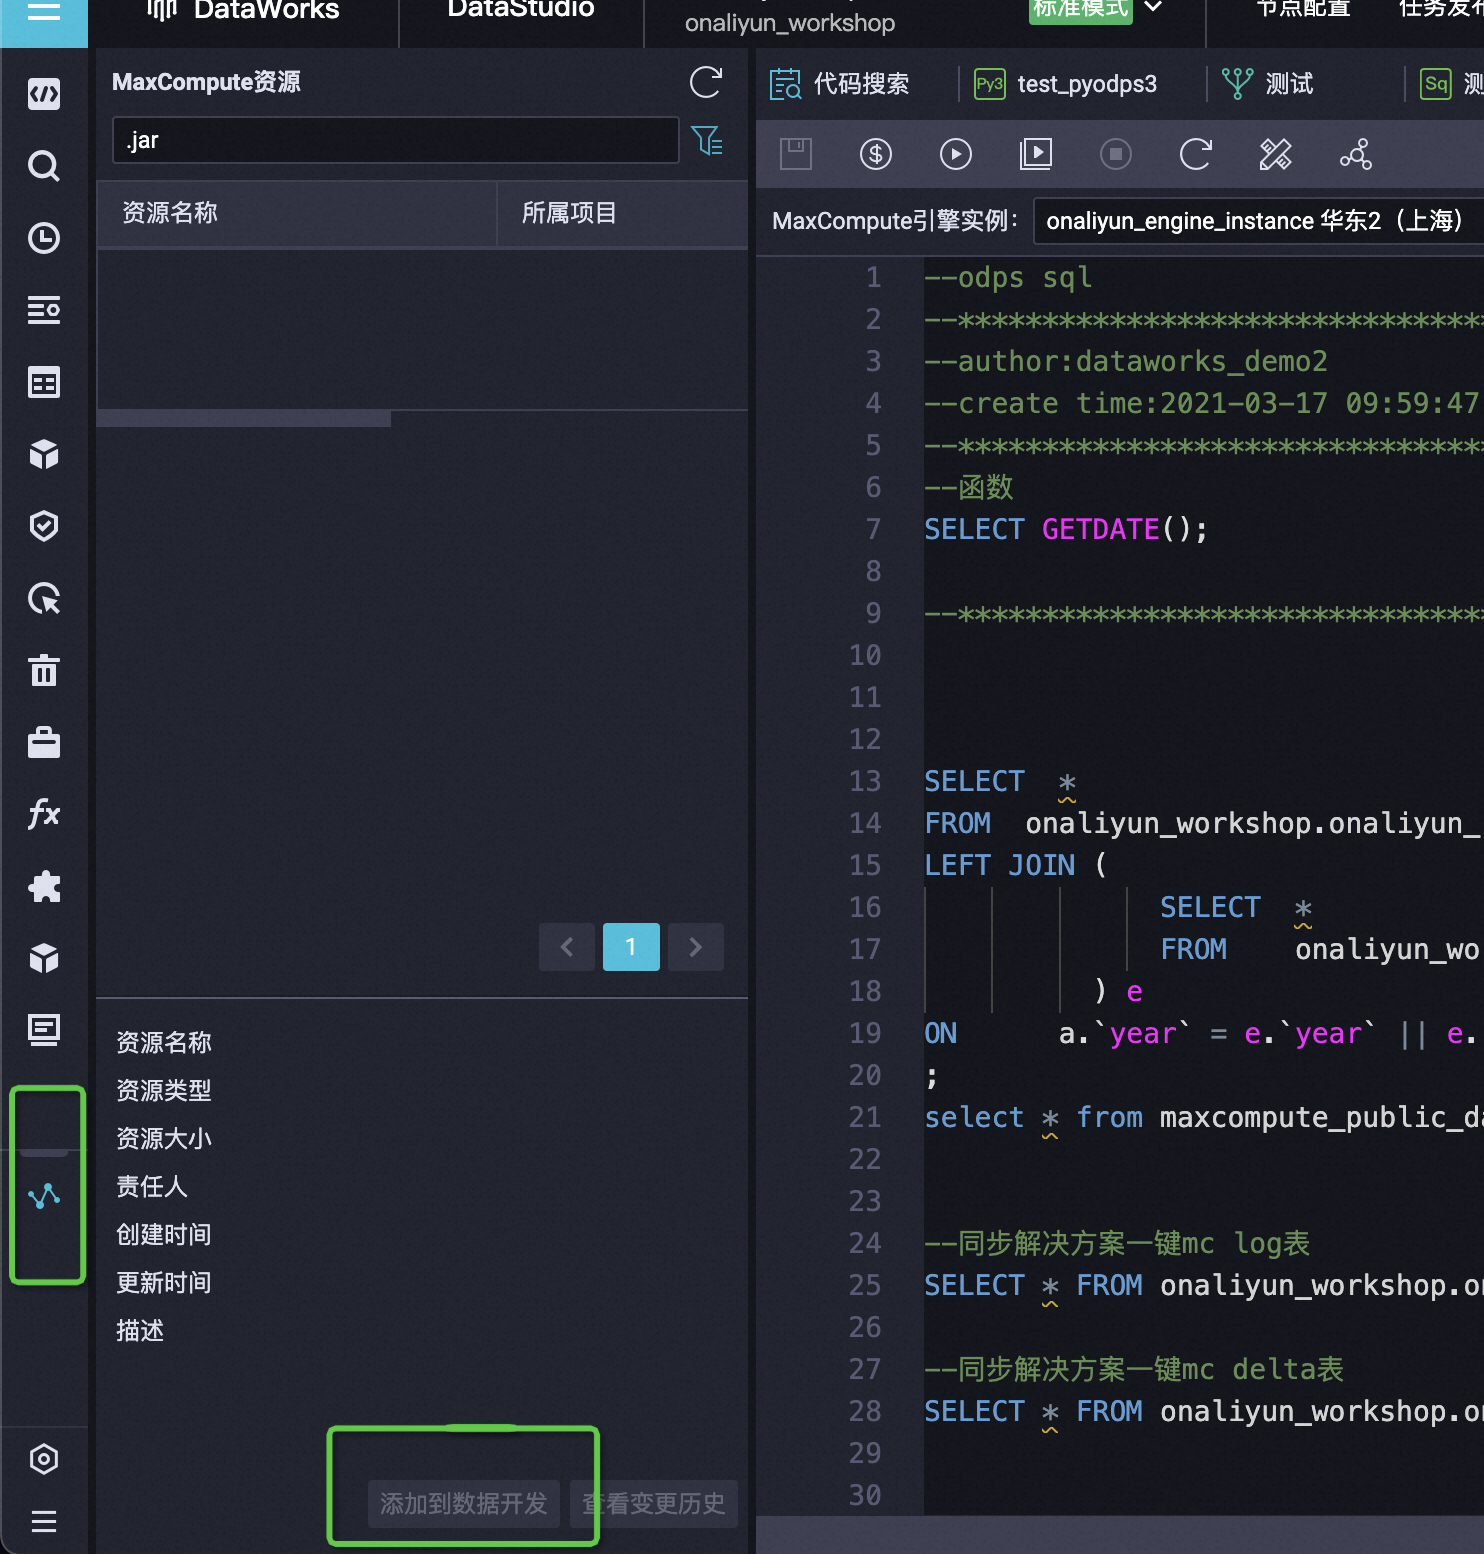Open the ad-hoc query cursor icon
Viewport: 1484px width, 1554px height.
[44, 599]
